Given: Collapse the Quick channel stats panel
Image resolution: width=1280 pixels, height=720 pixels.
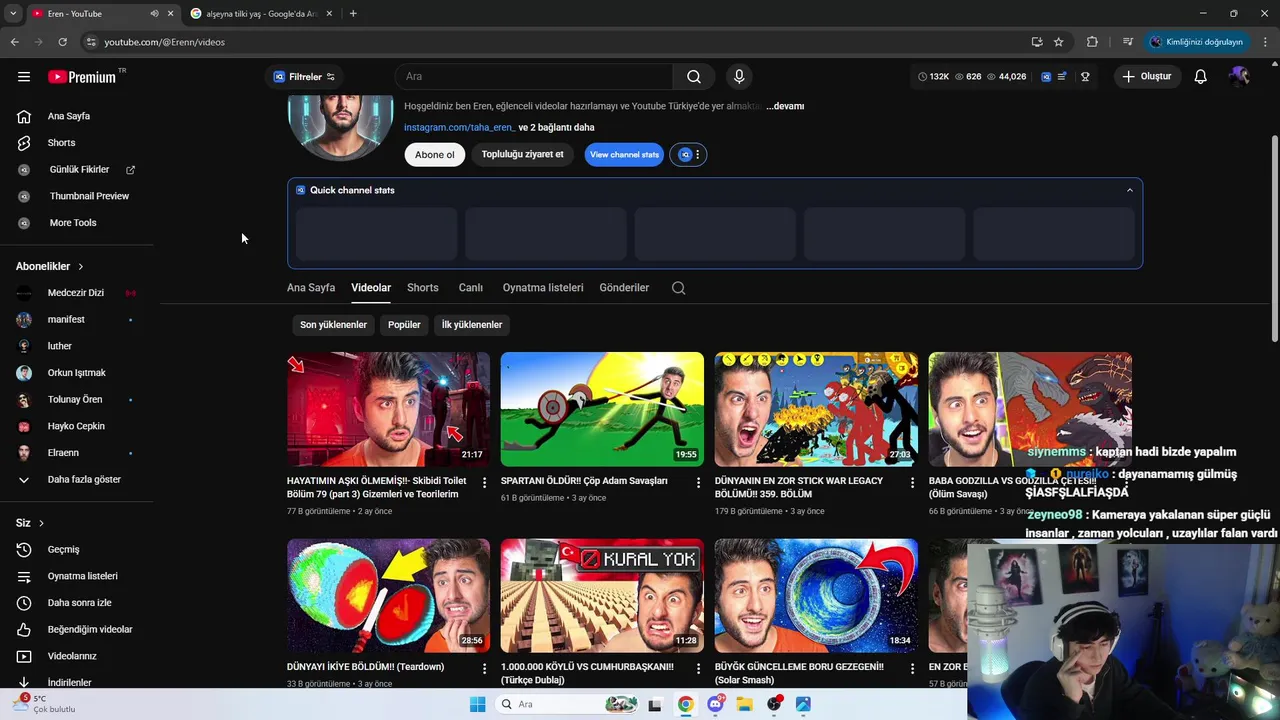Looking at the screenshot, I should point(1130,190).
